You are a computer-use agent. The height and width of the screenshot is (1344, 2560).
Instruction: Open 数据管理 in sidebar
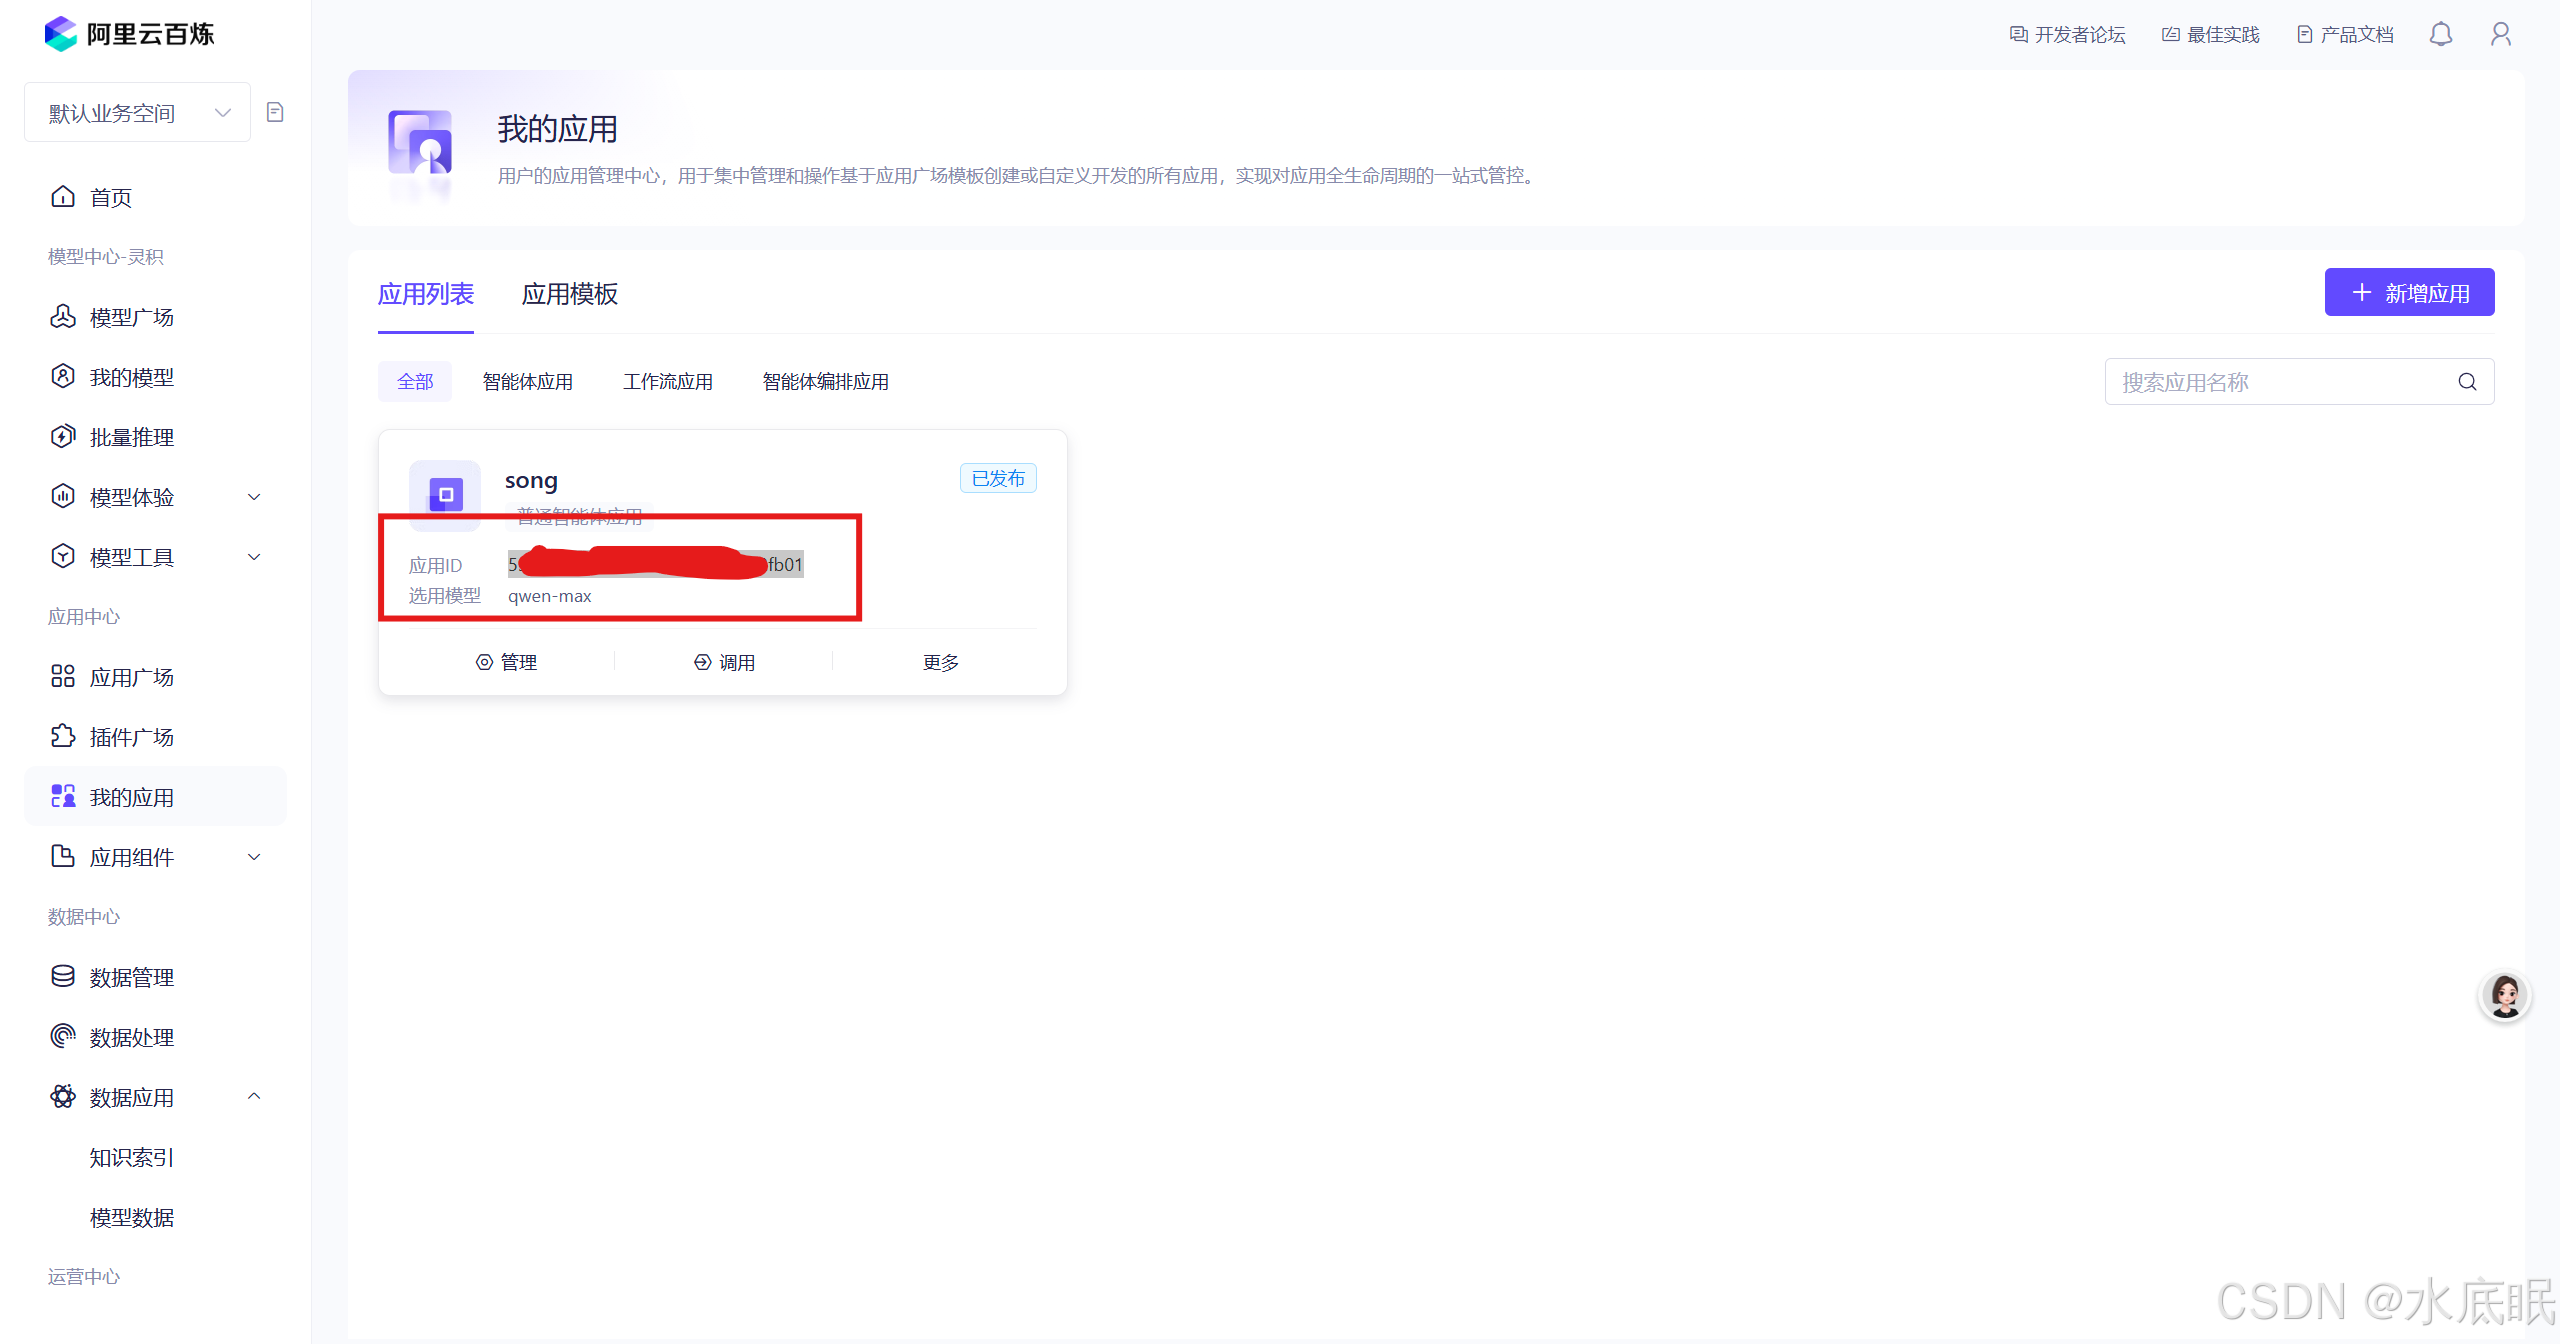pyautogui.click(x=131, y=977)
